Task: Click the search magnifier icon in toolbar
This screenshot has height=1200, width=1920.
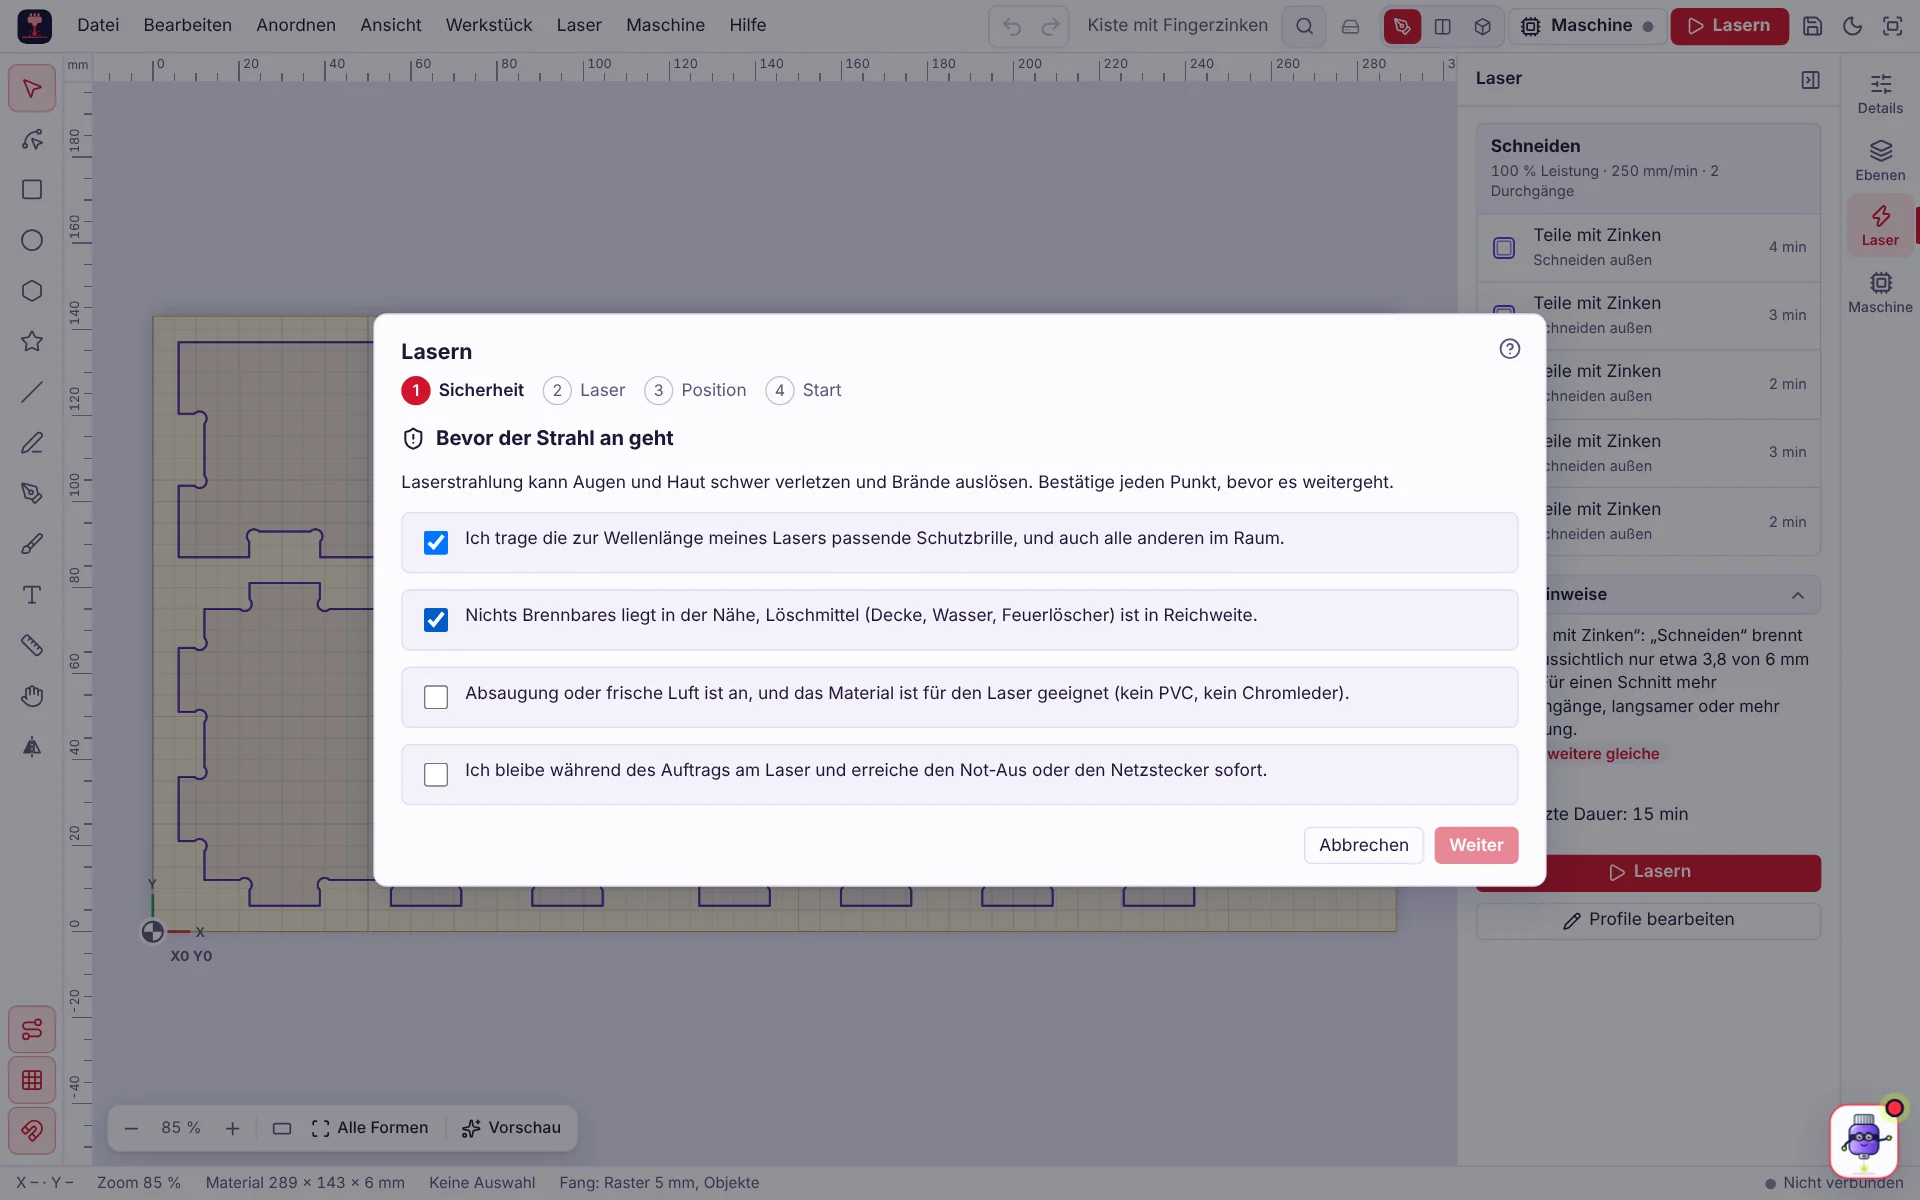Action: [1304, 26]
